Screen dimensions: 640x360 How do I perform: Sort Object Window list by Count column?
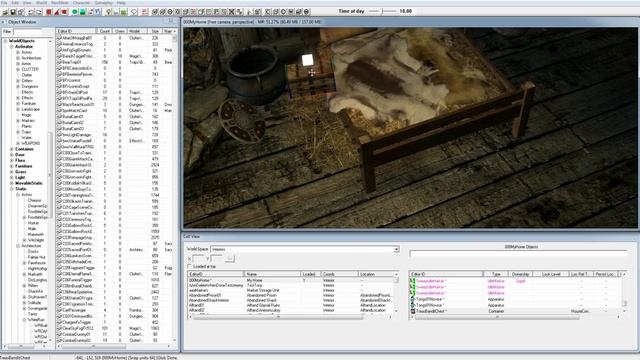(104, 31)
